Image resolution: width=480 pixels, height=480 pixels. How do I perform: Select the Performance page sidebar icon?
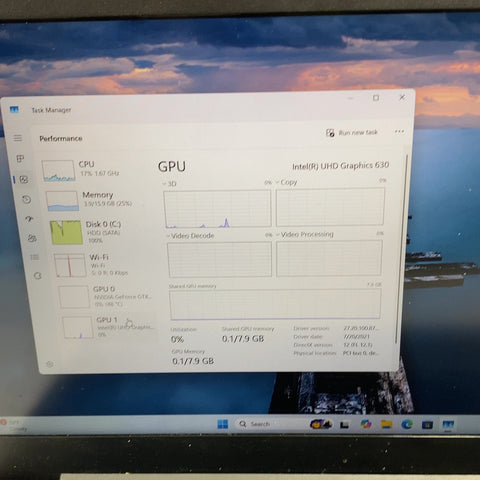24,180
